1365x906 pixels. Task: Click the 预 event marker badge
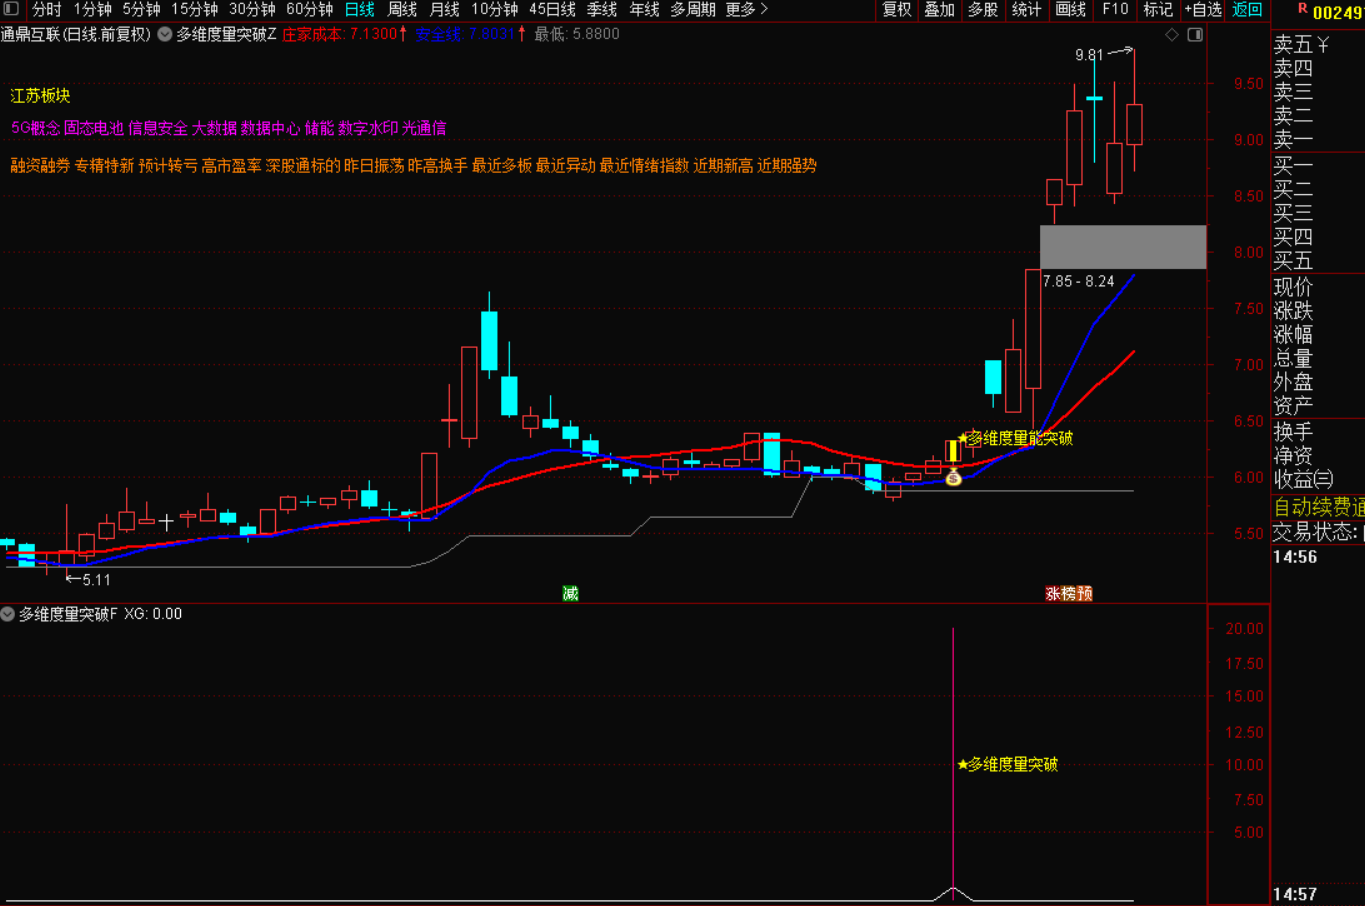pyautogui.click(x=1085, y=594)
